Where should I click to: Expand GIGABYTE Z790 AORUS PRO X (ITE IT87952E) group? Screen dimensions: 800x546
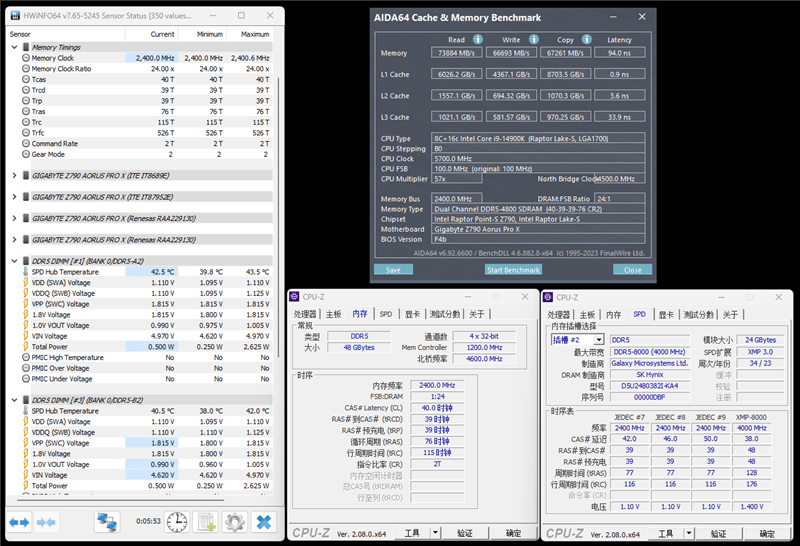click(x=14, y=197)
